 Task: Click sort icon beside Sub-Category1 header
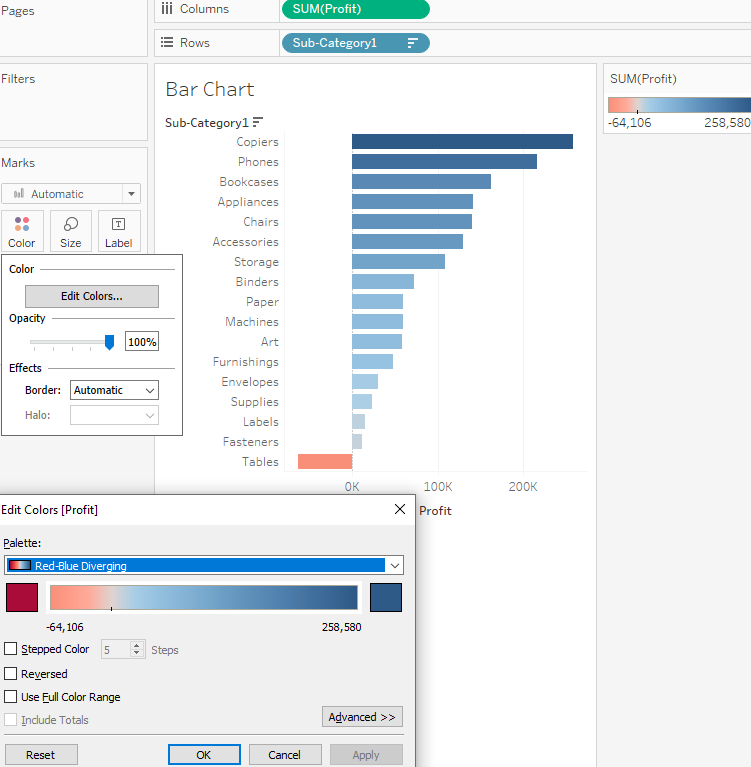click(x=258, y=122)
